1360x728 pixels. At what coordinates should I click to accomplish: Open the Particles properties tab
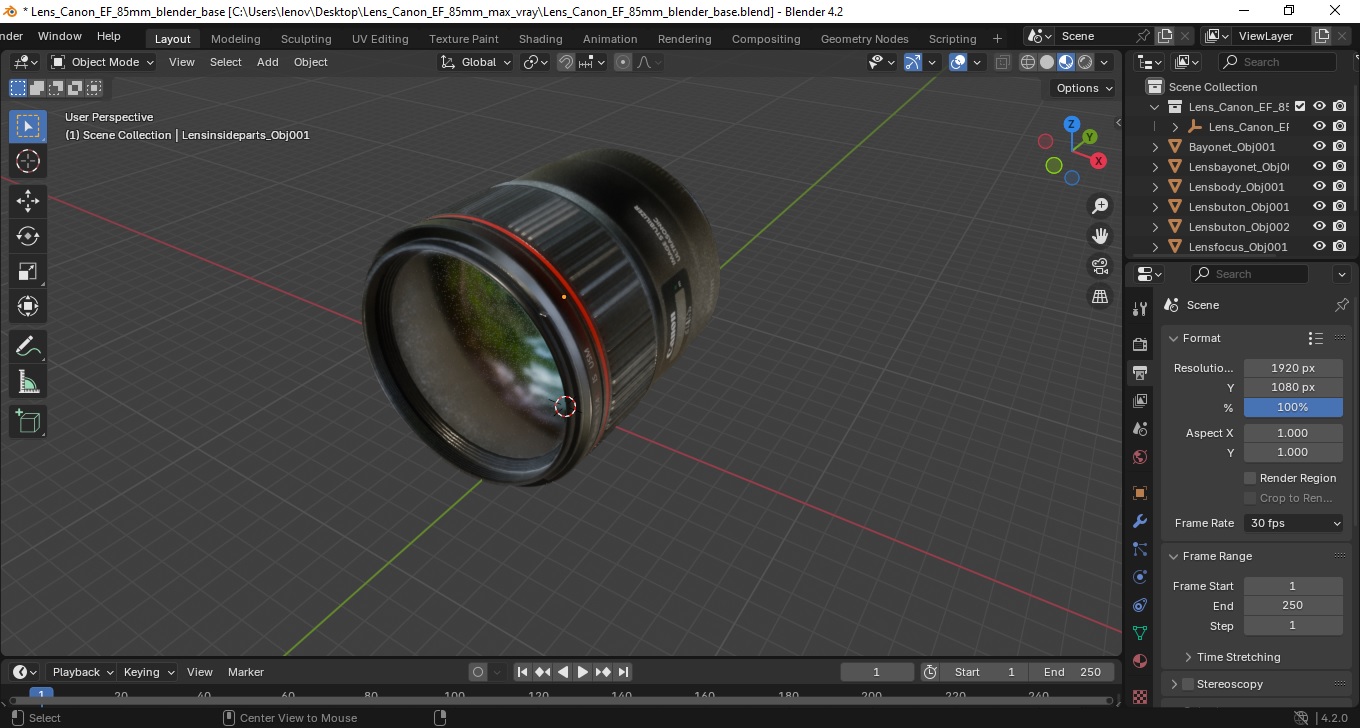point(1139,549)
